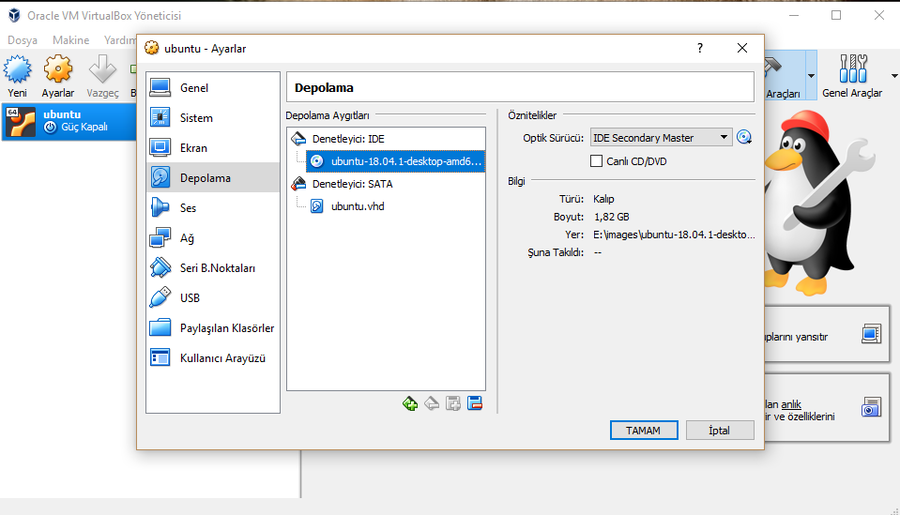900x515 pixels.
Task: Select Denetleyici: SATA controller in tree
Action: [352, 184]
